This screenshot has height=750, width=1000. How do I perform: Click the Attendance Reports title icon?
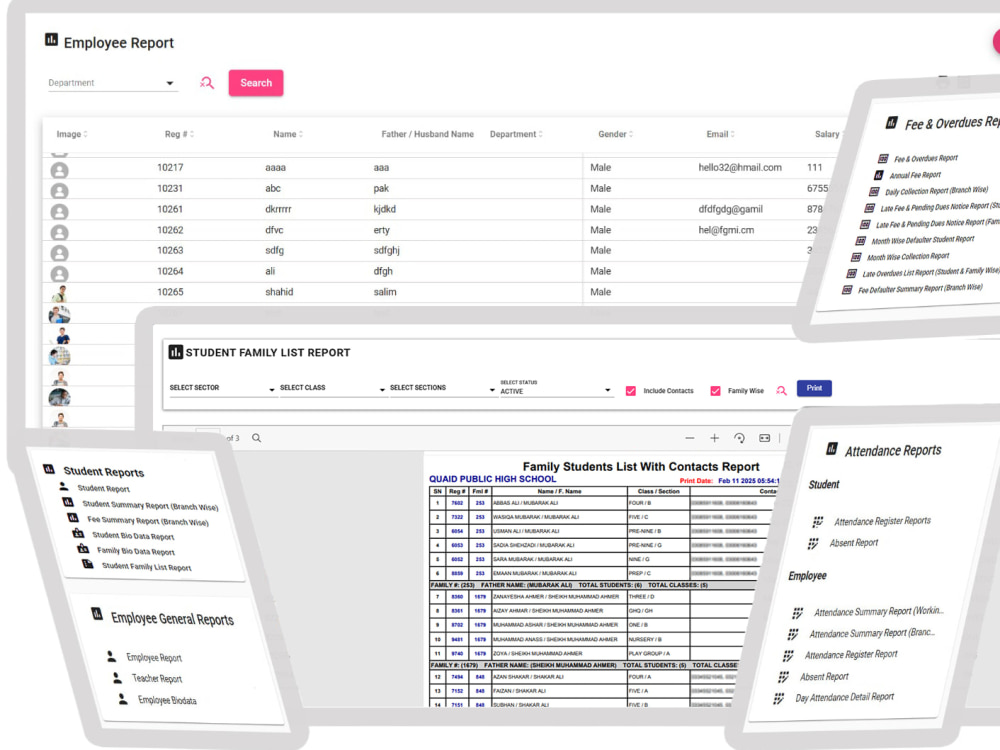click(x=832, y=449)
